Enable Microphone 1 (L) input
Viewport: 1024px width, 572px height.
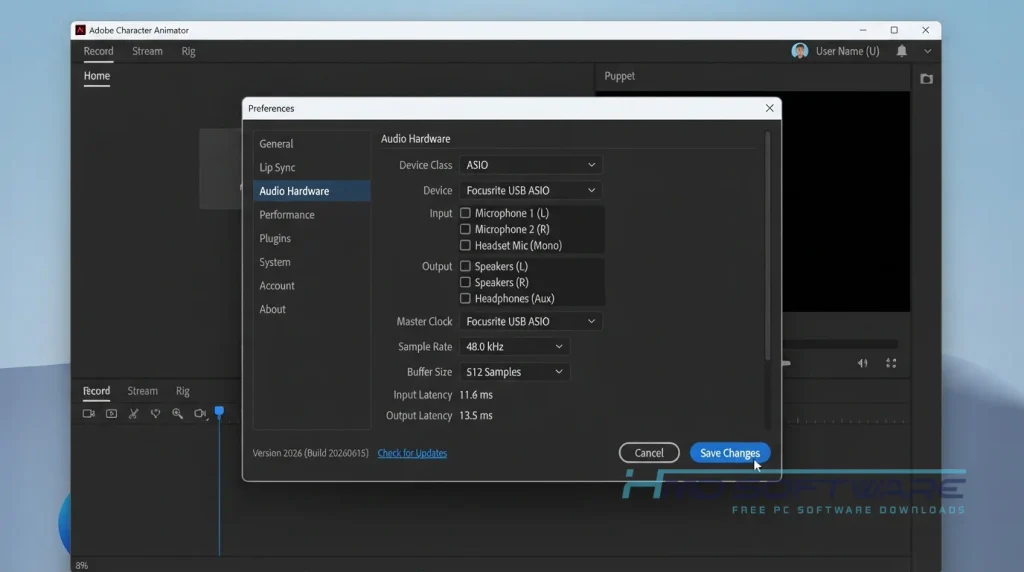coord(465,213)
